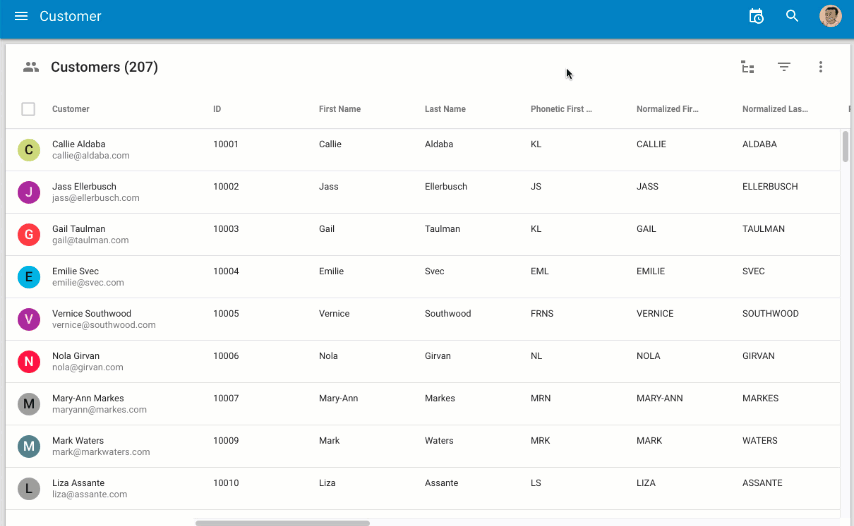The image size is (854, 526).
Task: Click normalized first name GAIL
Action: [x=646, y=229]
